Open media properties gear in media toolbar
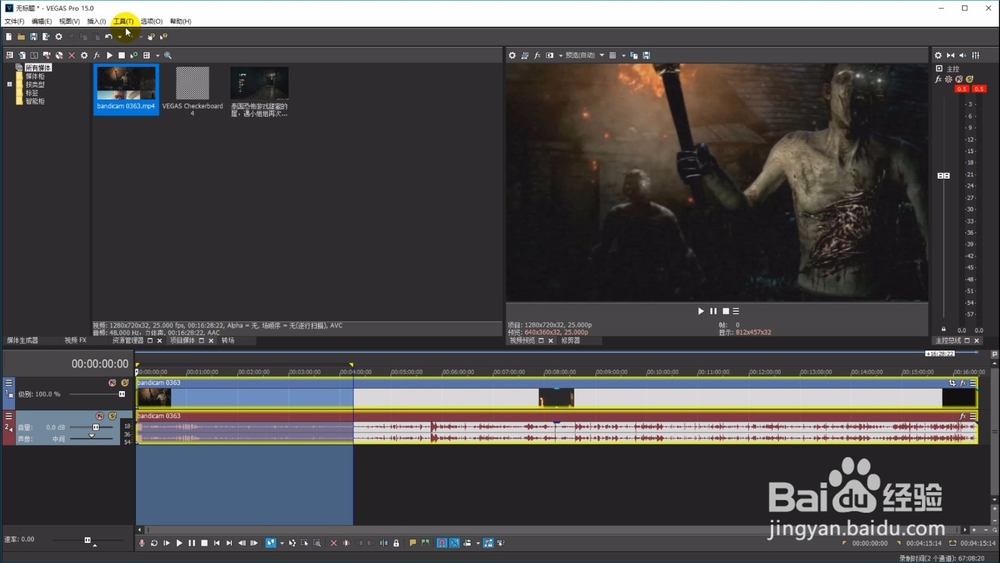The height and width of the screenshot is (563, 1000). (x=84, y=55)
